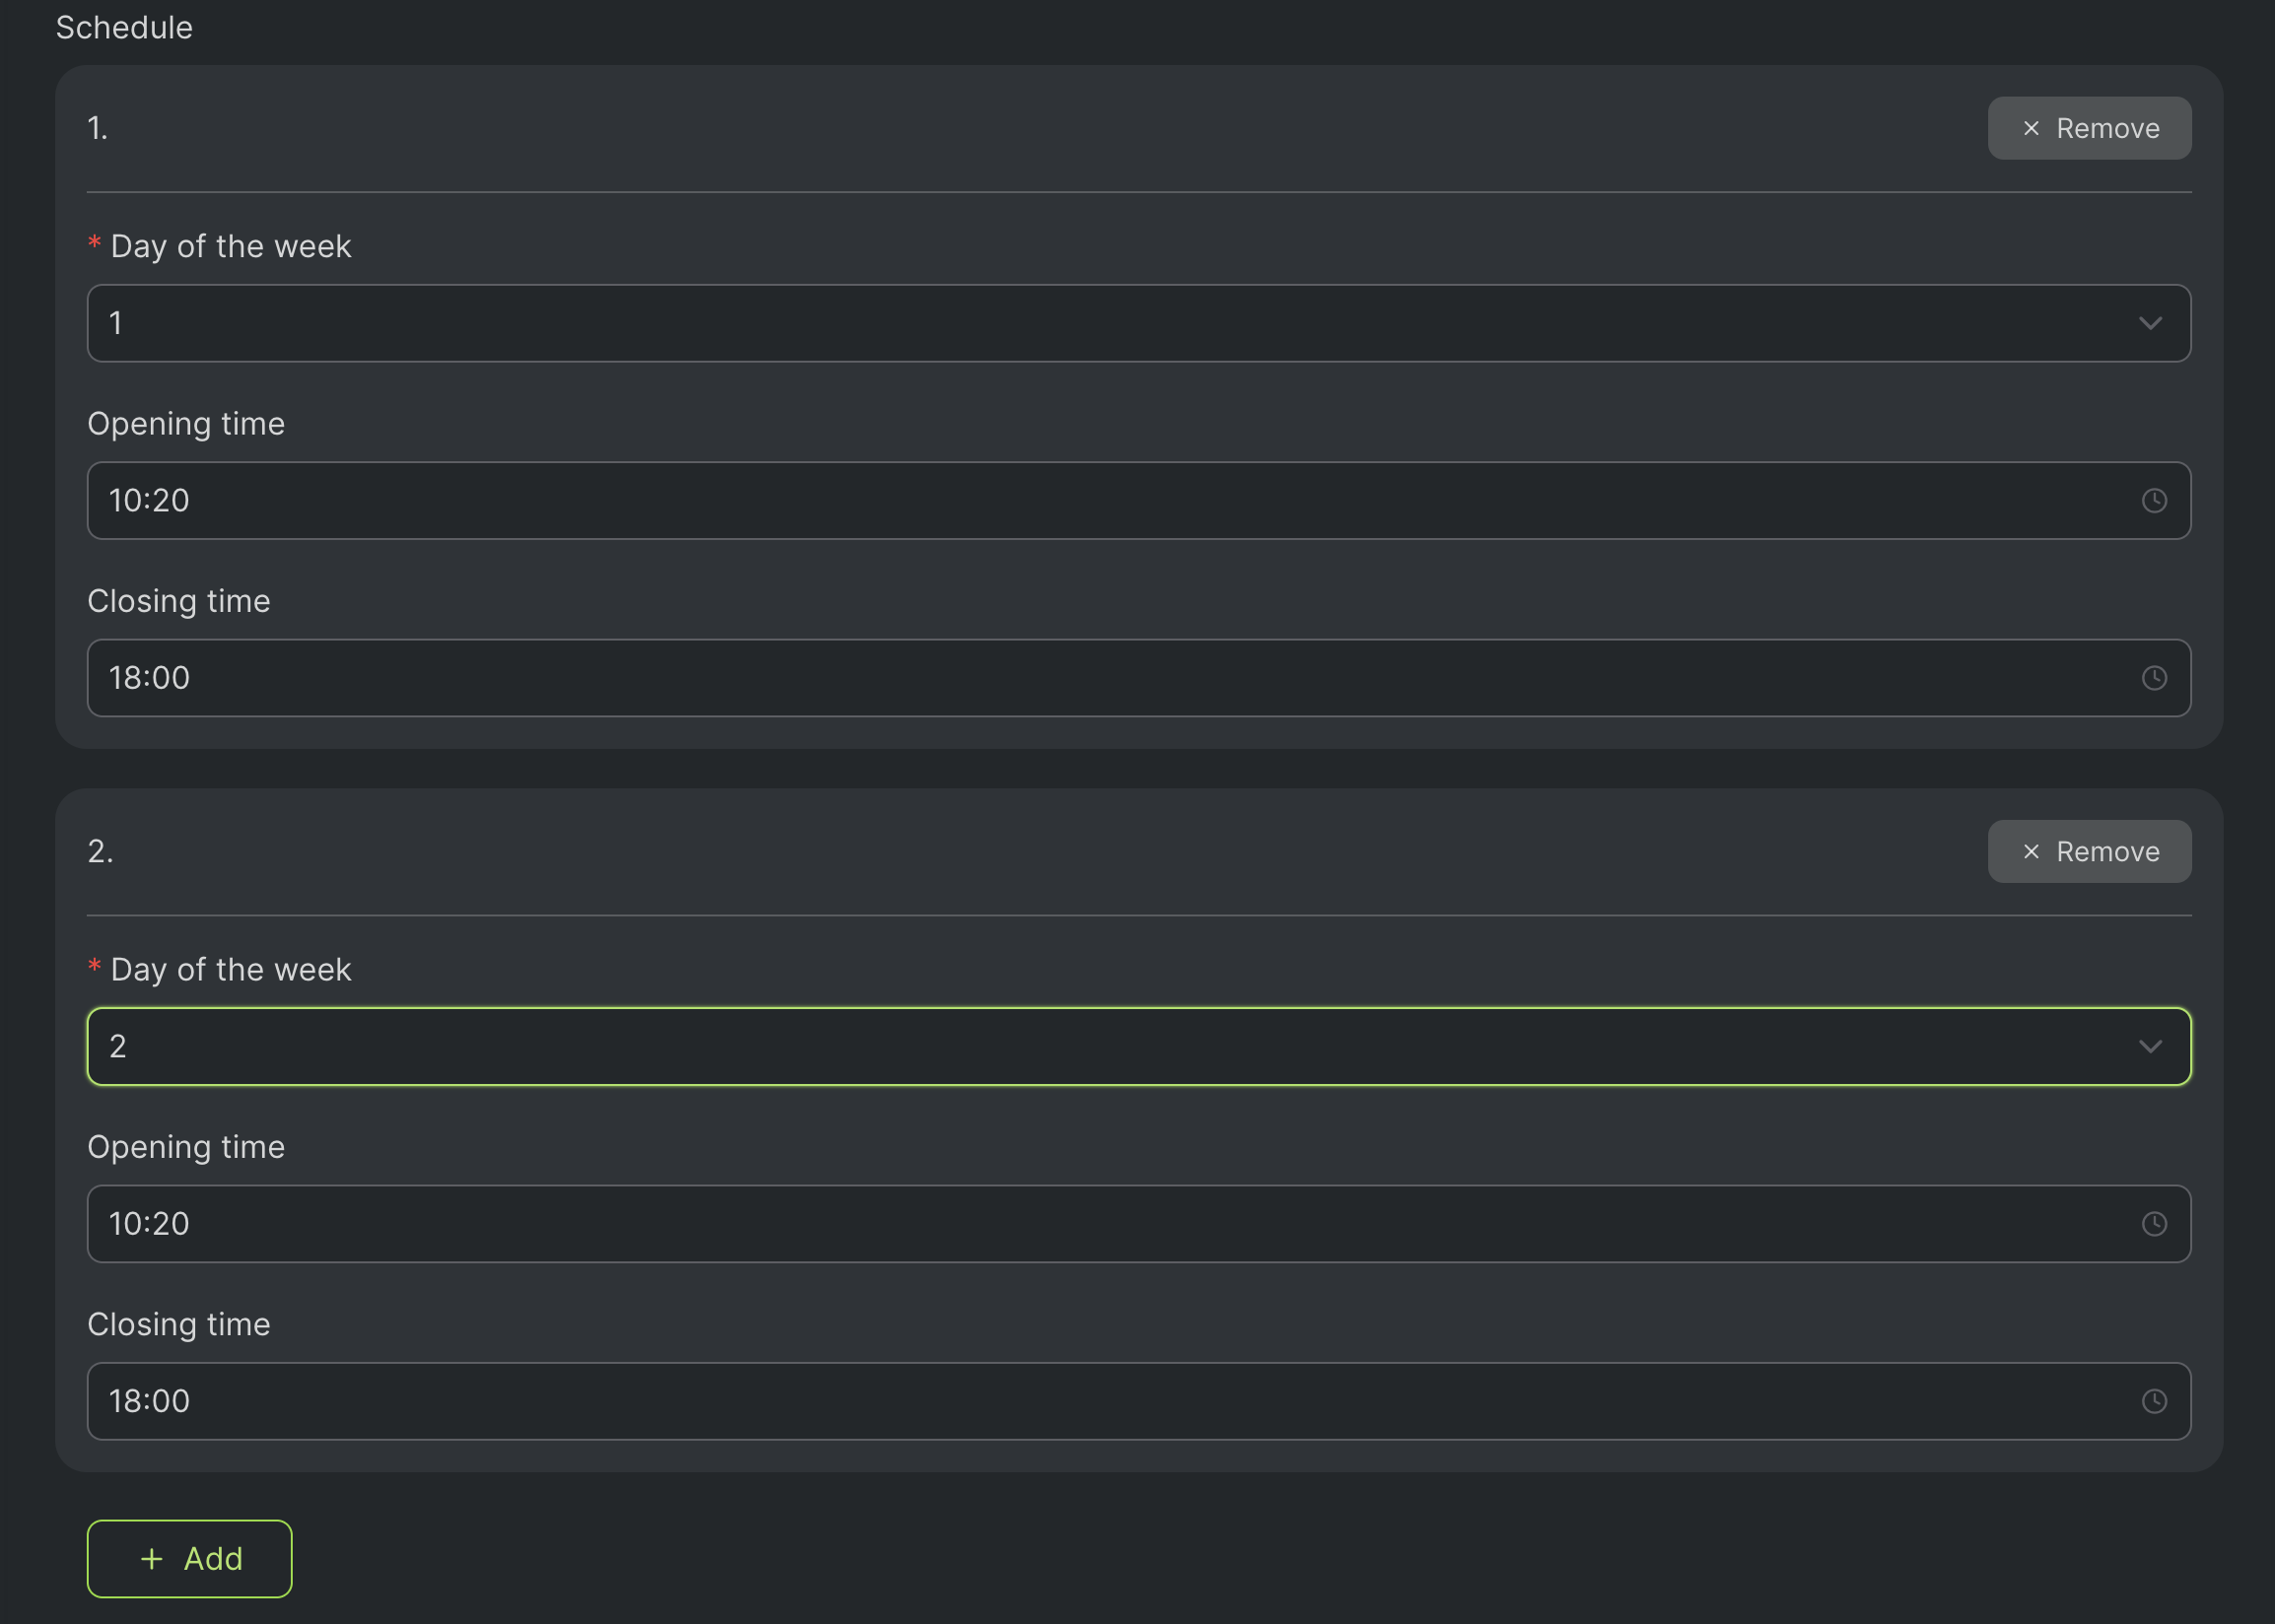Add a new schedule entry

(x=190, y=1559)
